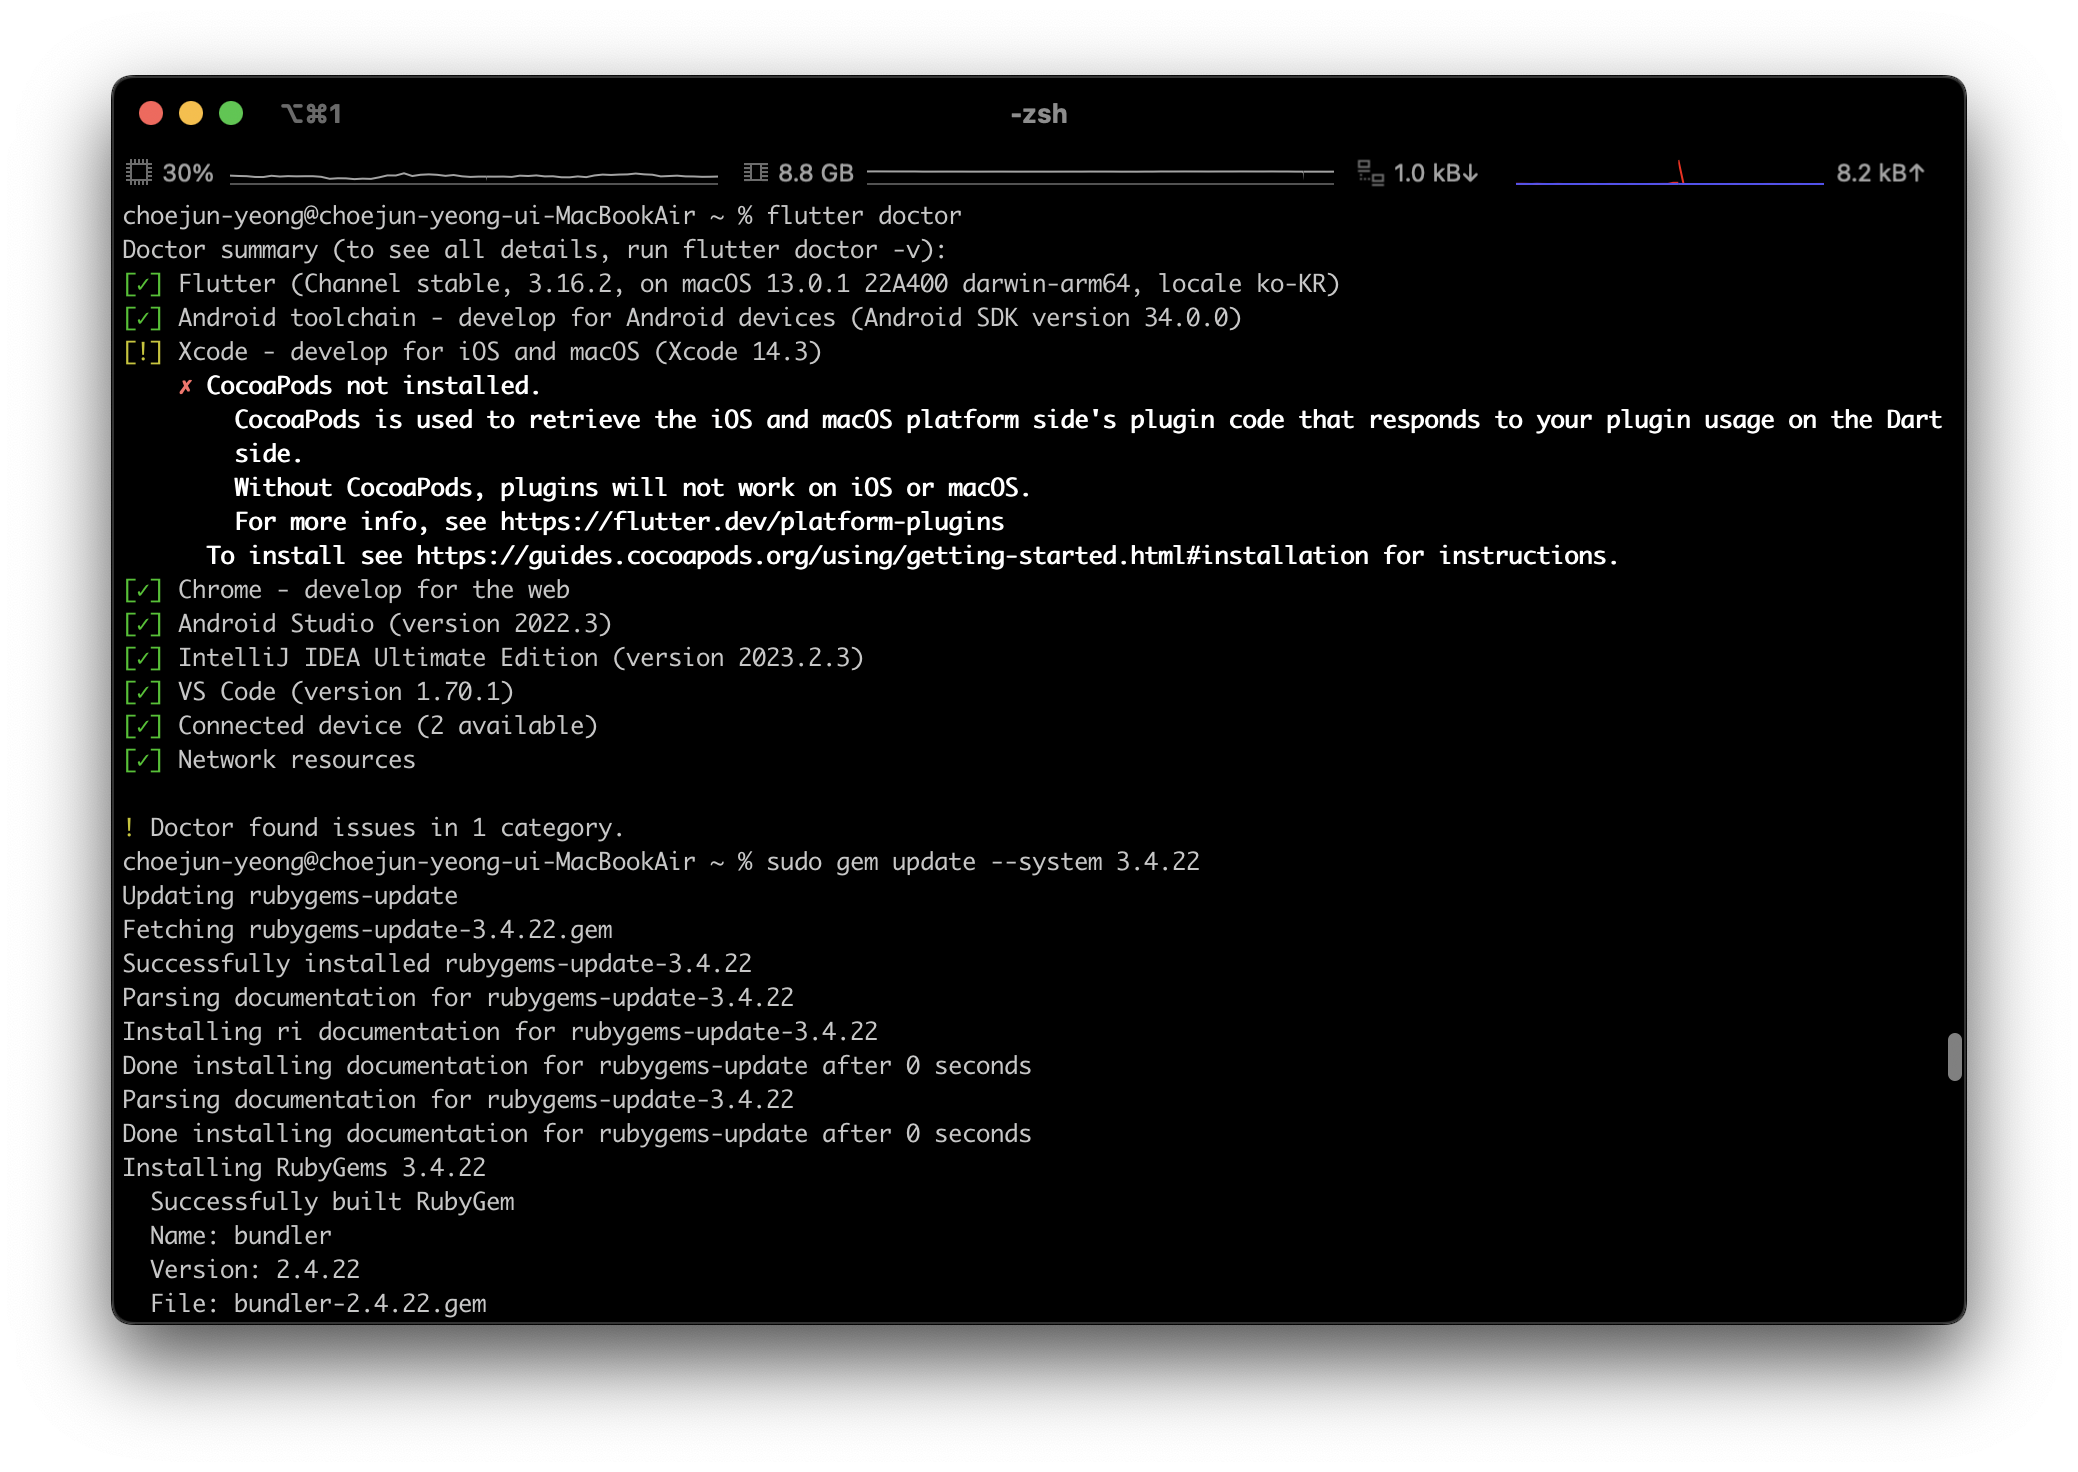Screen dimensions: 2078x1472
Task: Click 'Installing ri documentation' line
Action: pos(500,1031)
